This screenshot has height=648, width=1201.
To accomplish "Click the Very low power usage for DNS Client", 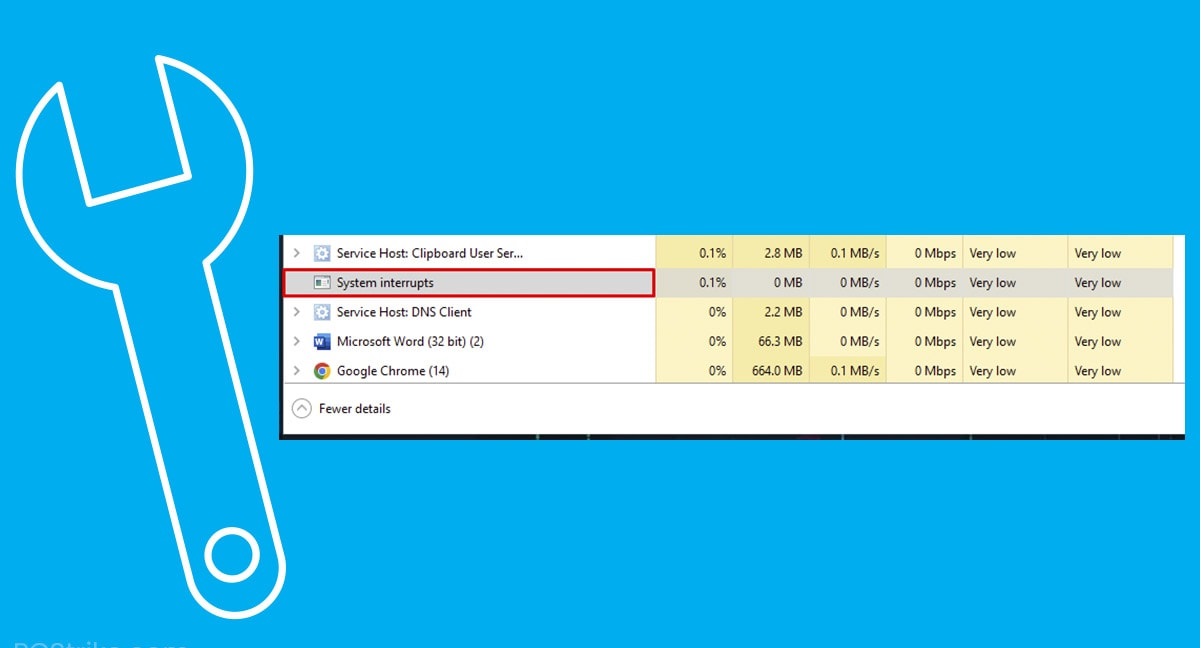I will pos(992,312).
